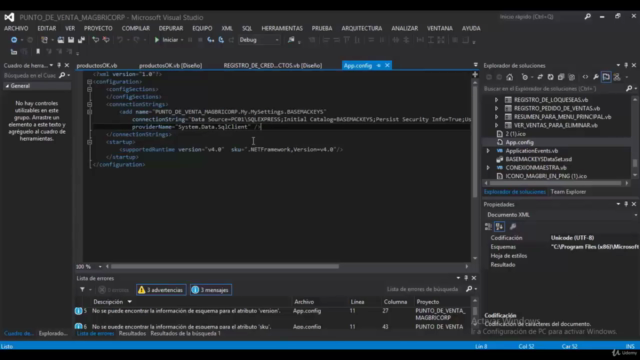Click the Home icon in Solution Explorer
Screen dimensions: 640x360
point(509,77)
